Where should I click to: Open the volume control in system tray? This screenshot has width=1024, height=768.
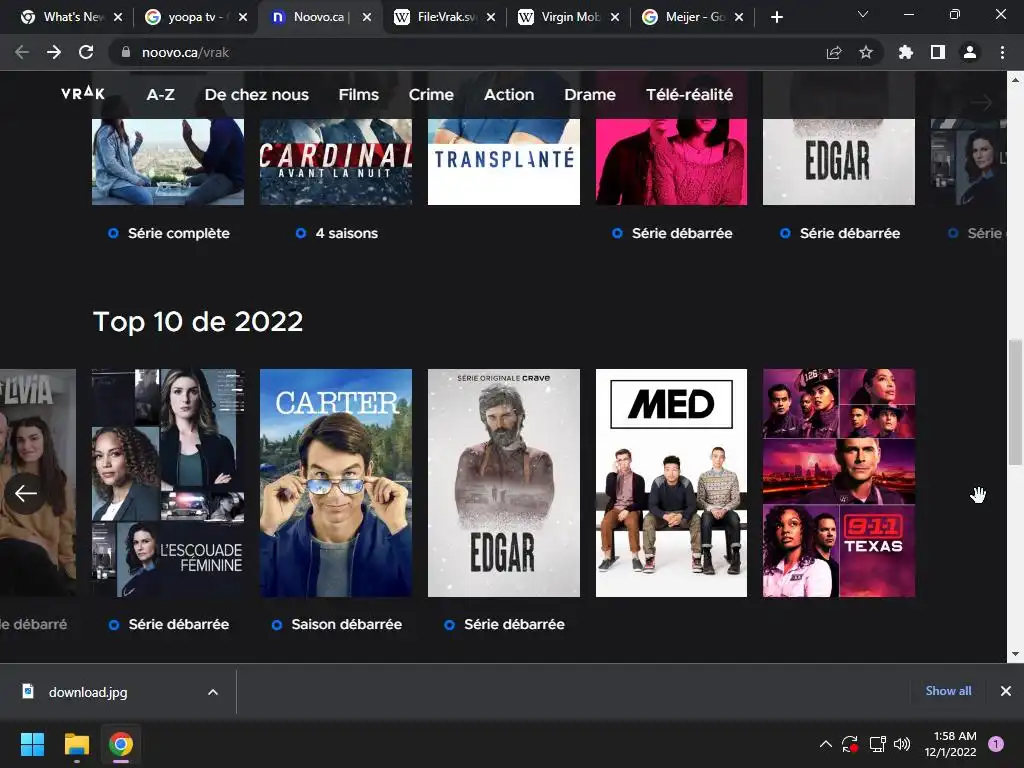(902, 744)
